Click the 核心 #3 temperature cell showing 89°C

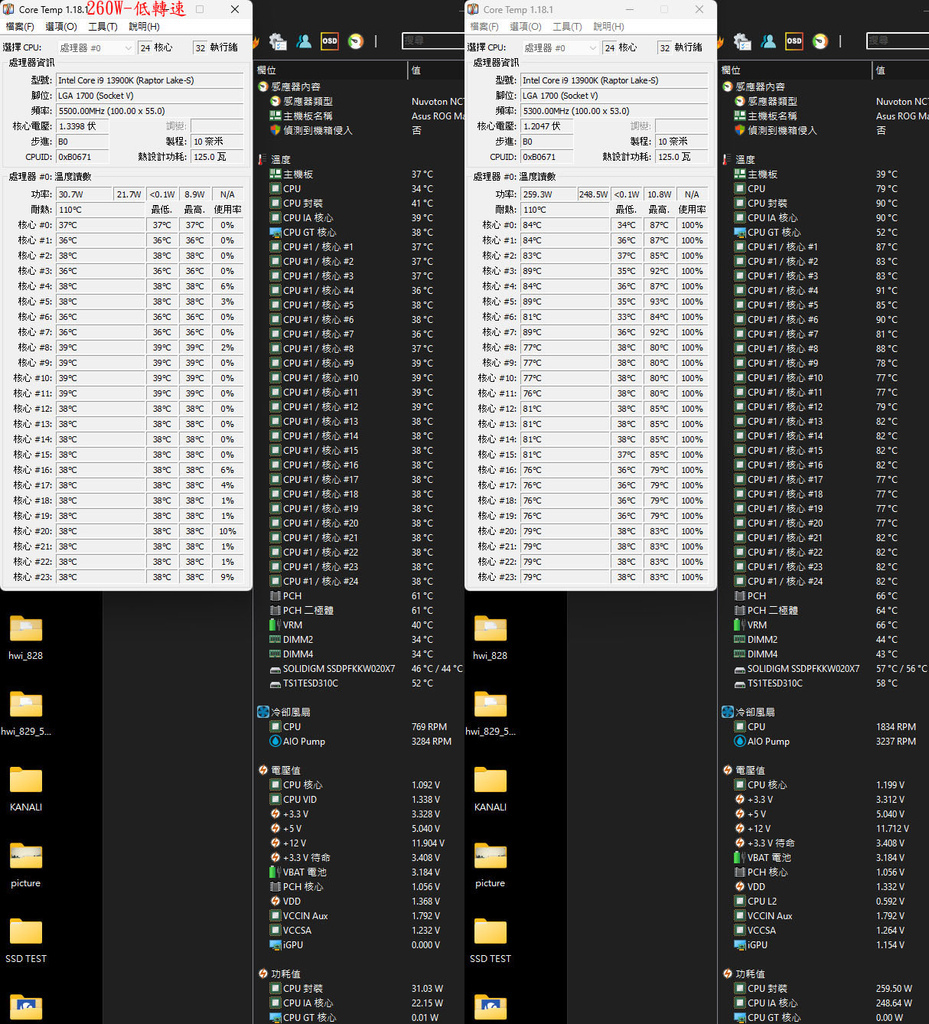(567, 271)
